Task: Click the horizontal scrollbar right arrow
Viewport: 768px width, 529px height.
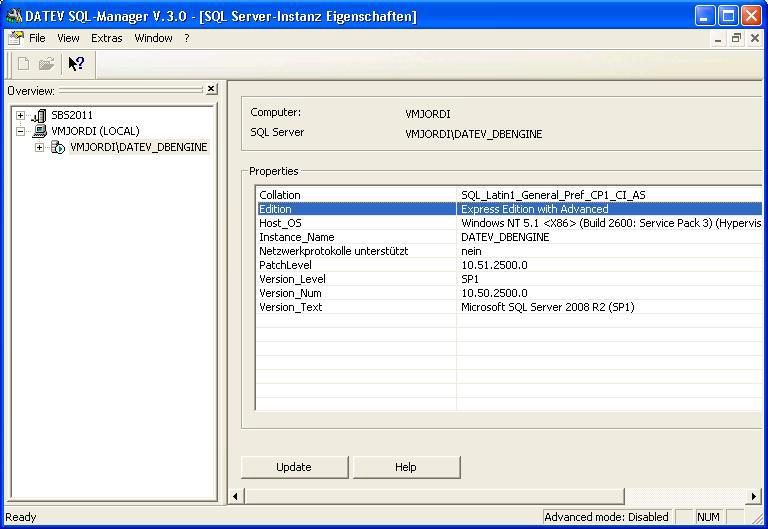Action: pyautogui.click(x=753, y=496)
